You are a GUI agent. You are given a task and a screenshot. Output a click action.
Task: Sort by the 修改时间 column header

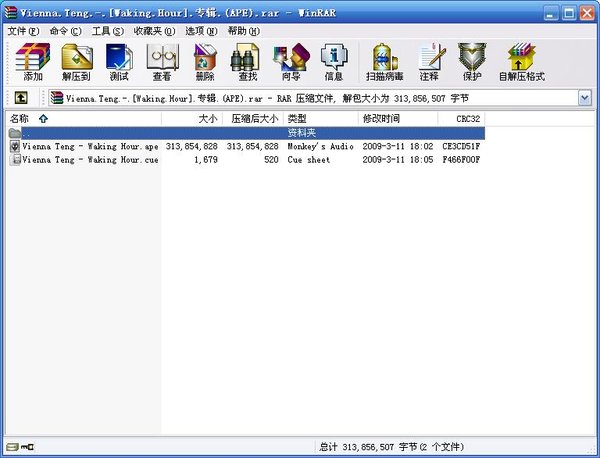click(398, 119)
